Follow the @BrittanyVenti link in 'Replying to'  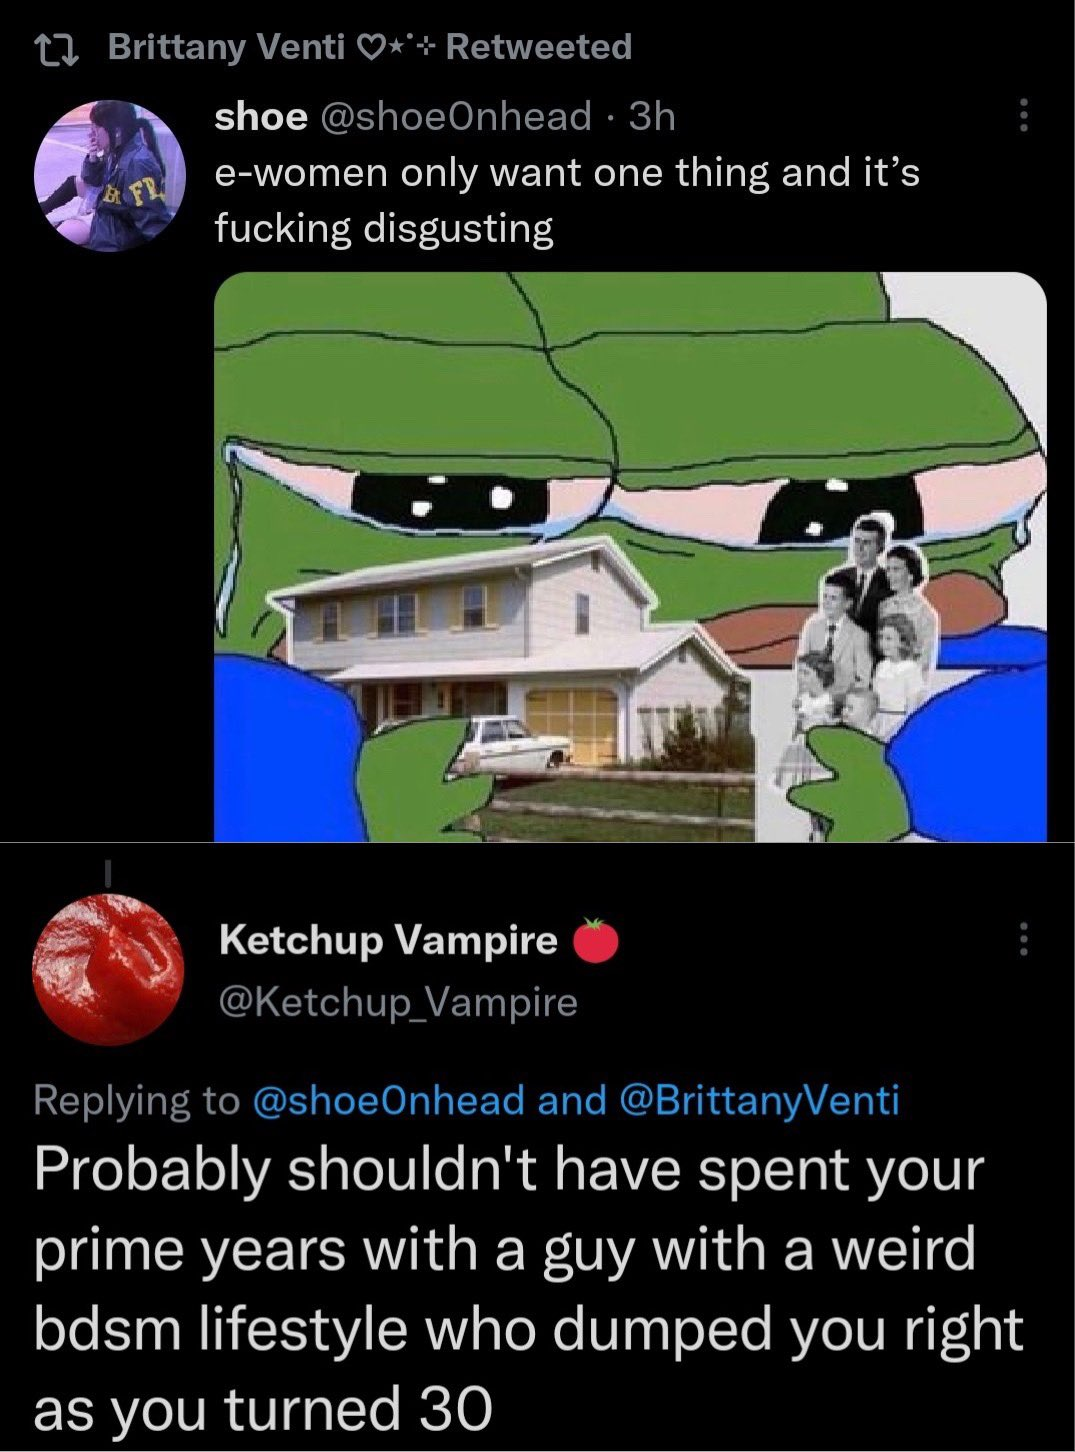click(760, 1100)
